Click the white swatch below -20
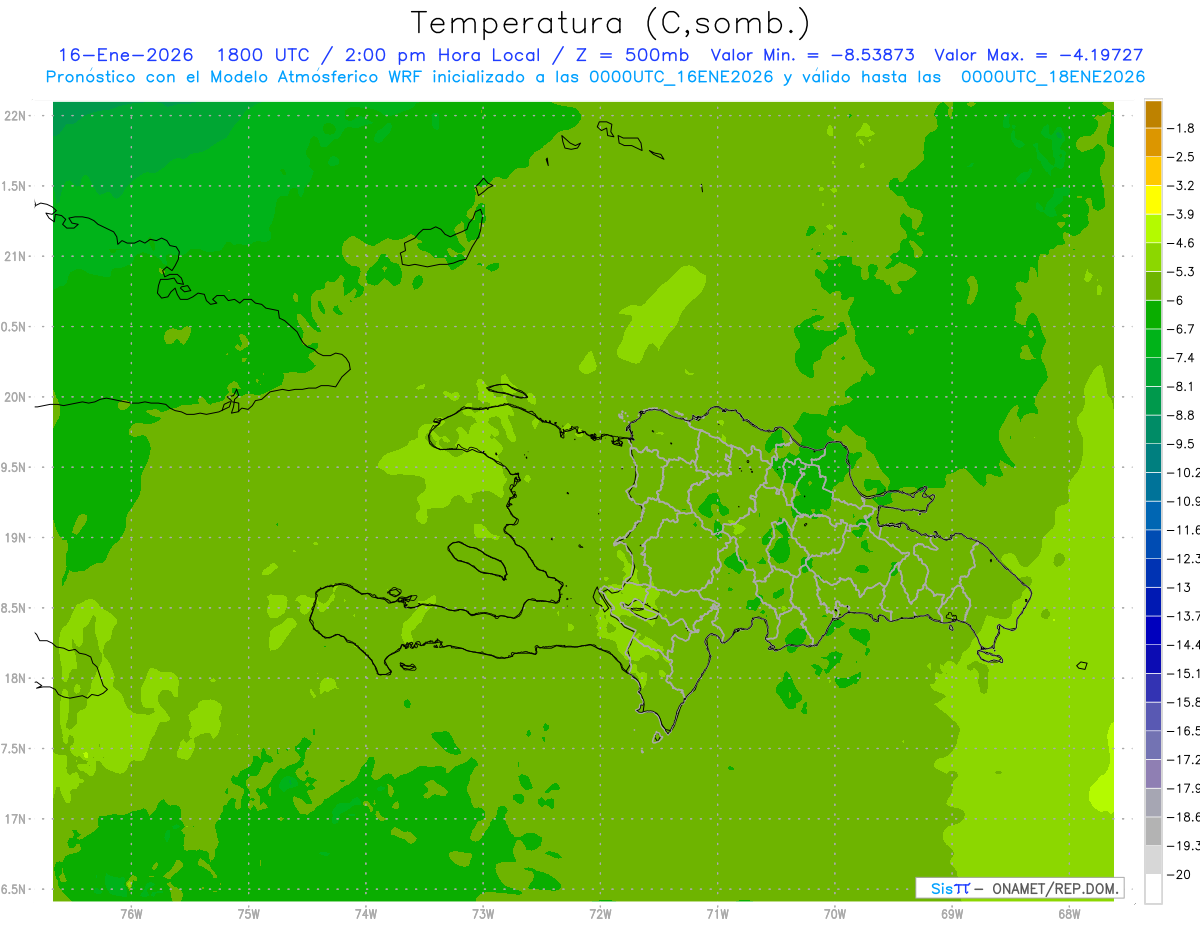This screenshot has width=1200, height=927. click(x=1153, y=888)
